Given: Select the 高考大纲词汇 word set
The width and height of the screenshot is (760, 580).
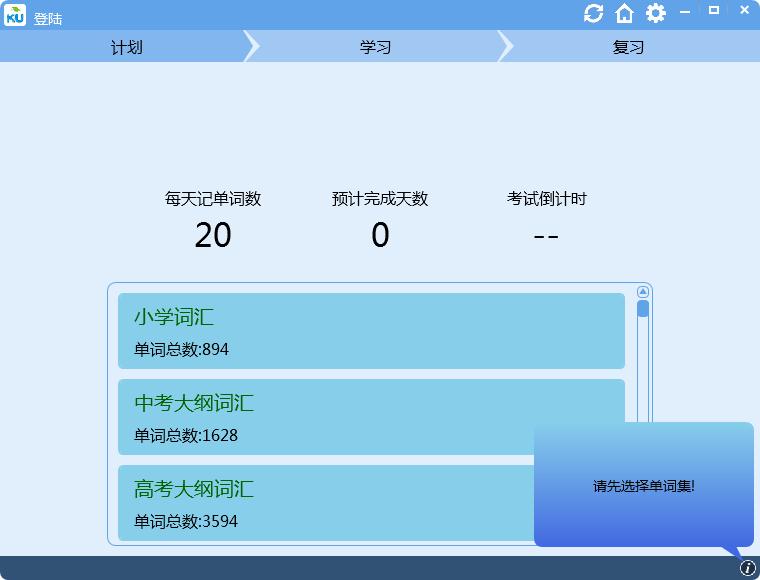Looking at the screenshot, I should (326, 503).
